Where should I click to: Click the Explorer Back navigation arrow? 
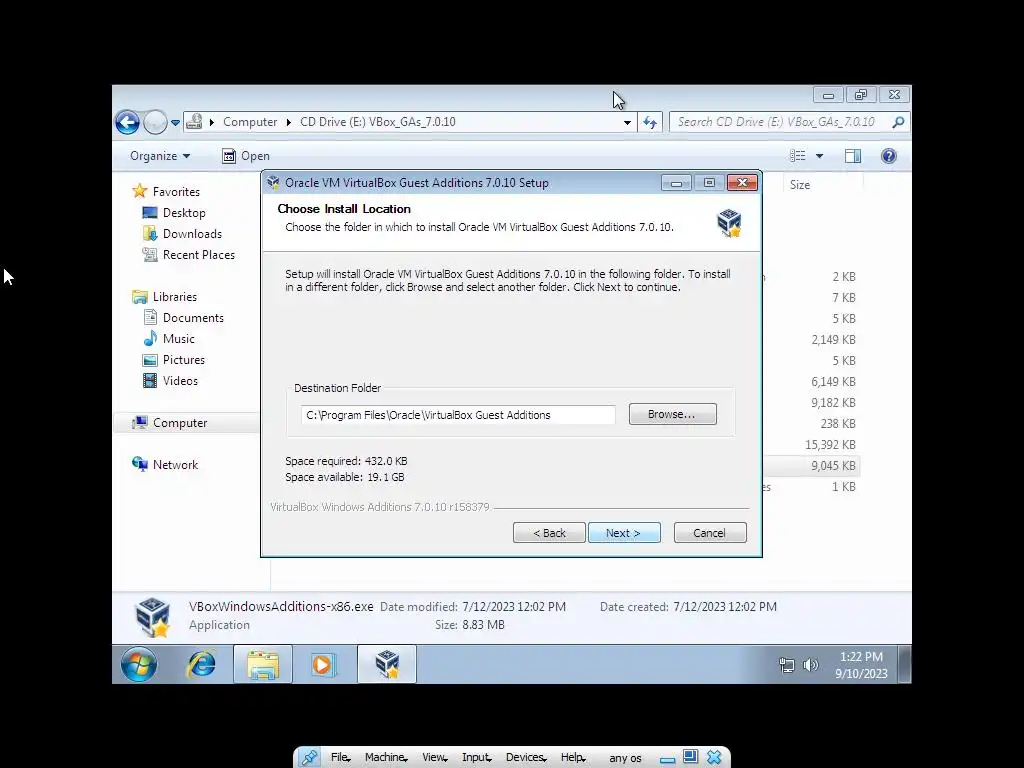pyautogui.click(x=127, y=122)
